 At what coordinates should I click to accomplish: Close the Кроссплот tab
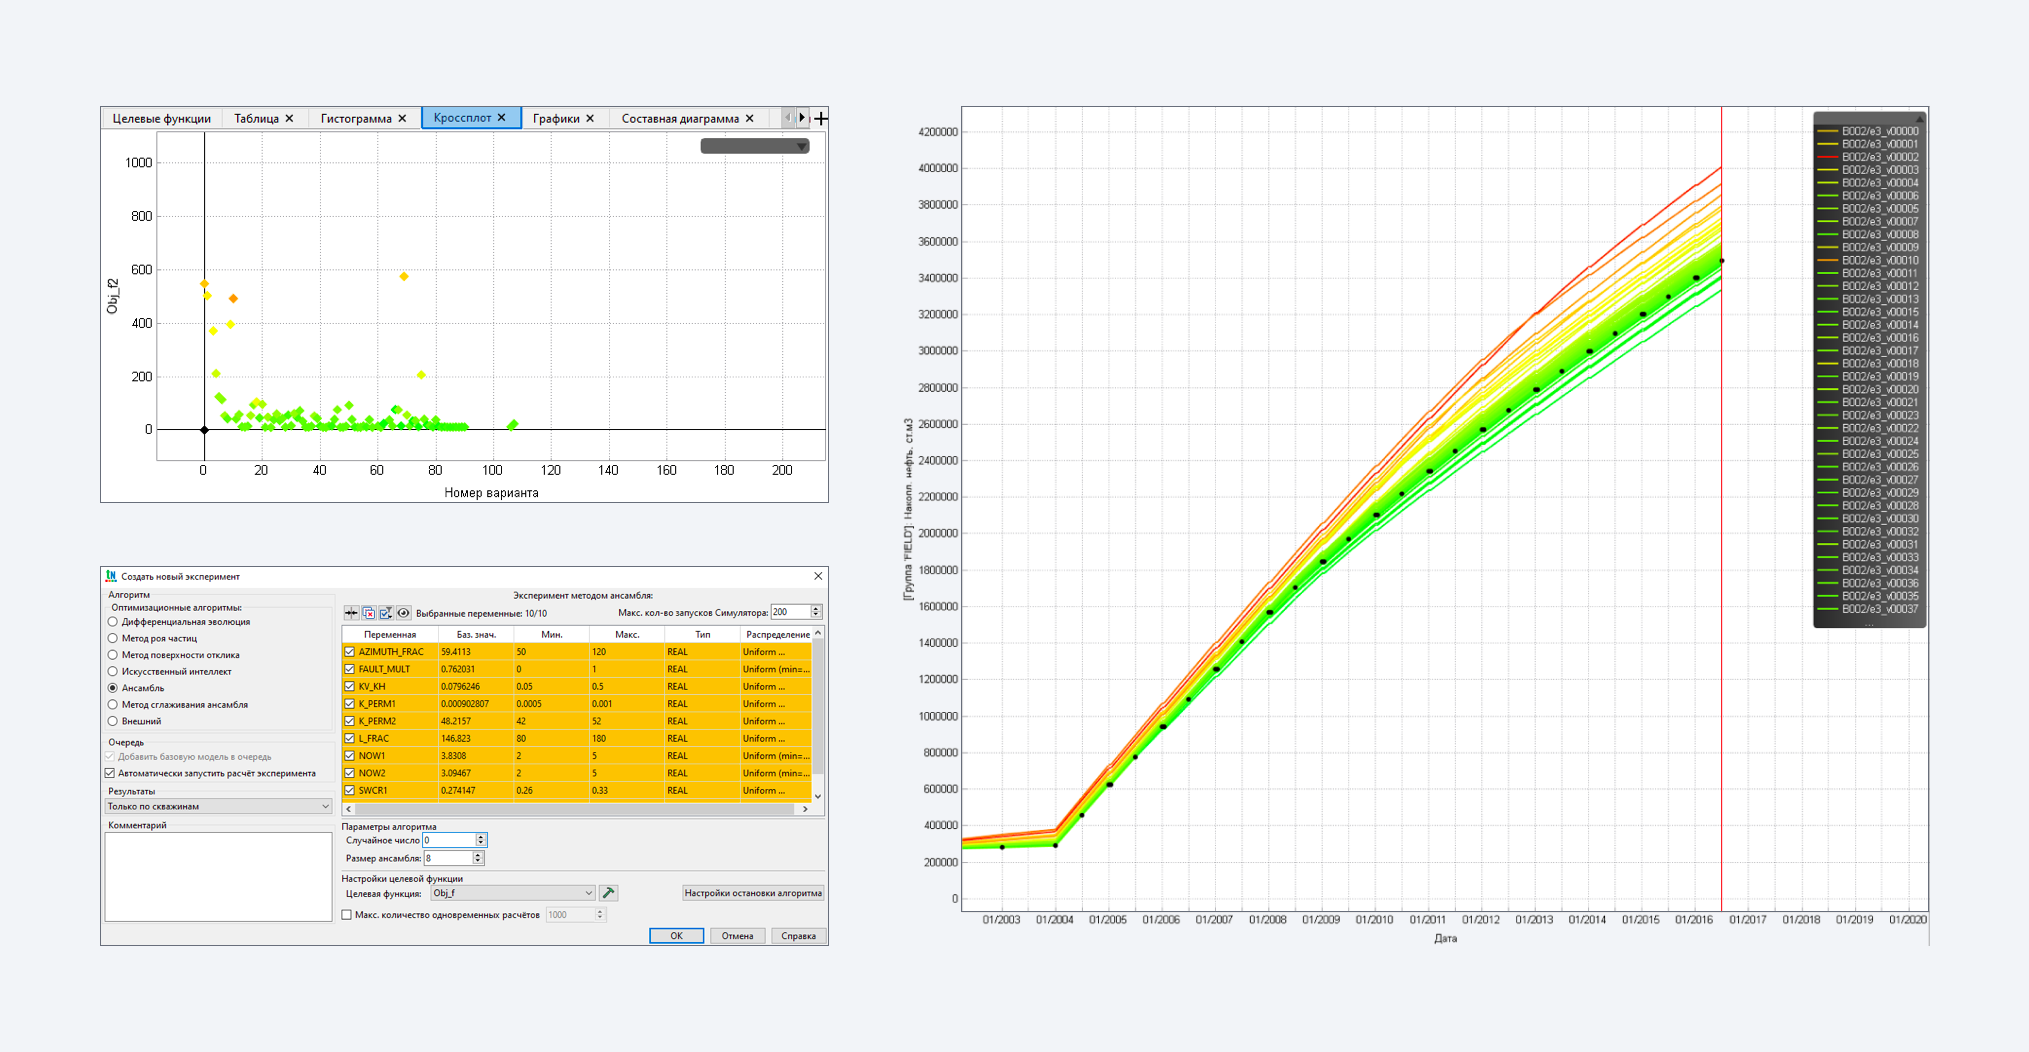[x=502, y=118]
